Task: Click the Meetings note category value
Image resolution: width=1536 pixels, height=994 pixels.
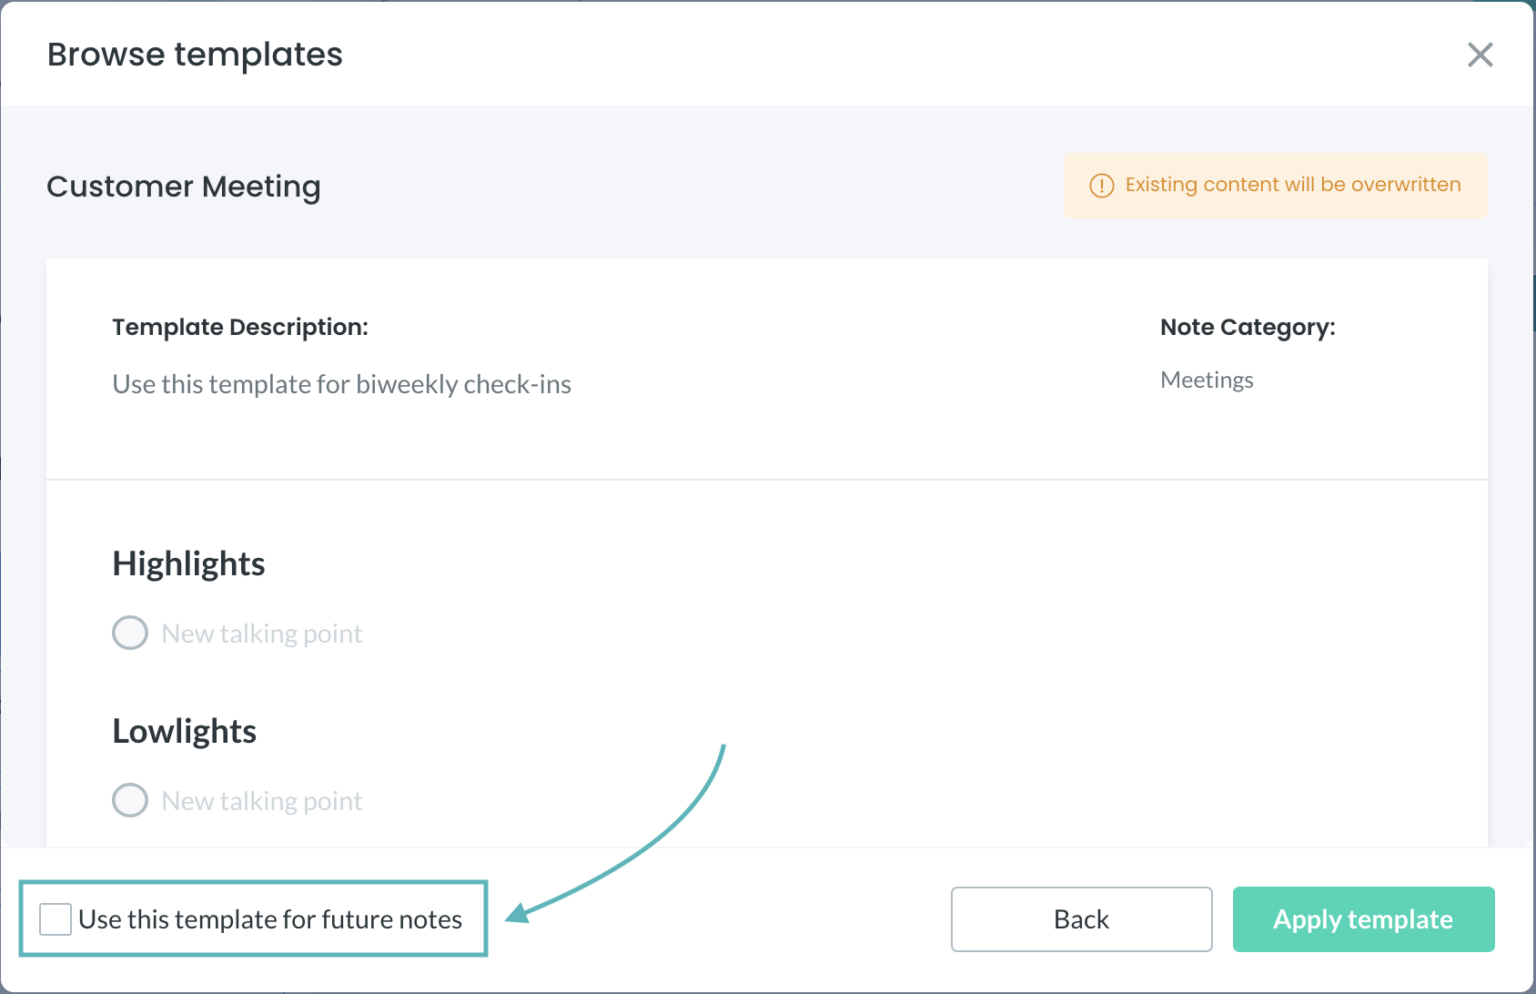Action: [1207, 380]
